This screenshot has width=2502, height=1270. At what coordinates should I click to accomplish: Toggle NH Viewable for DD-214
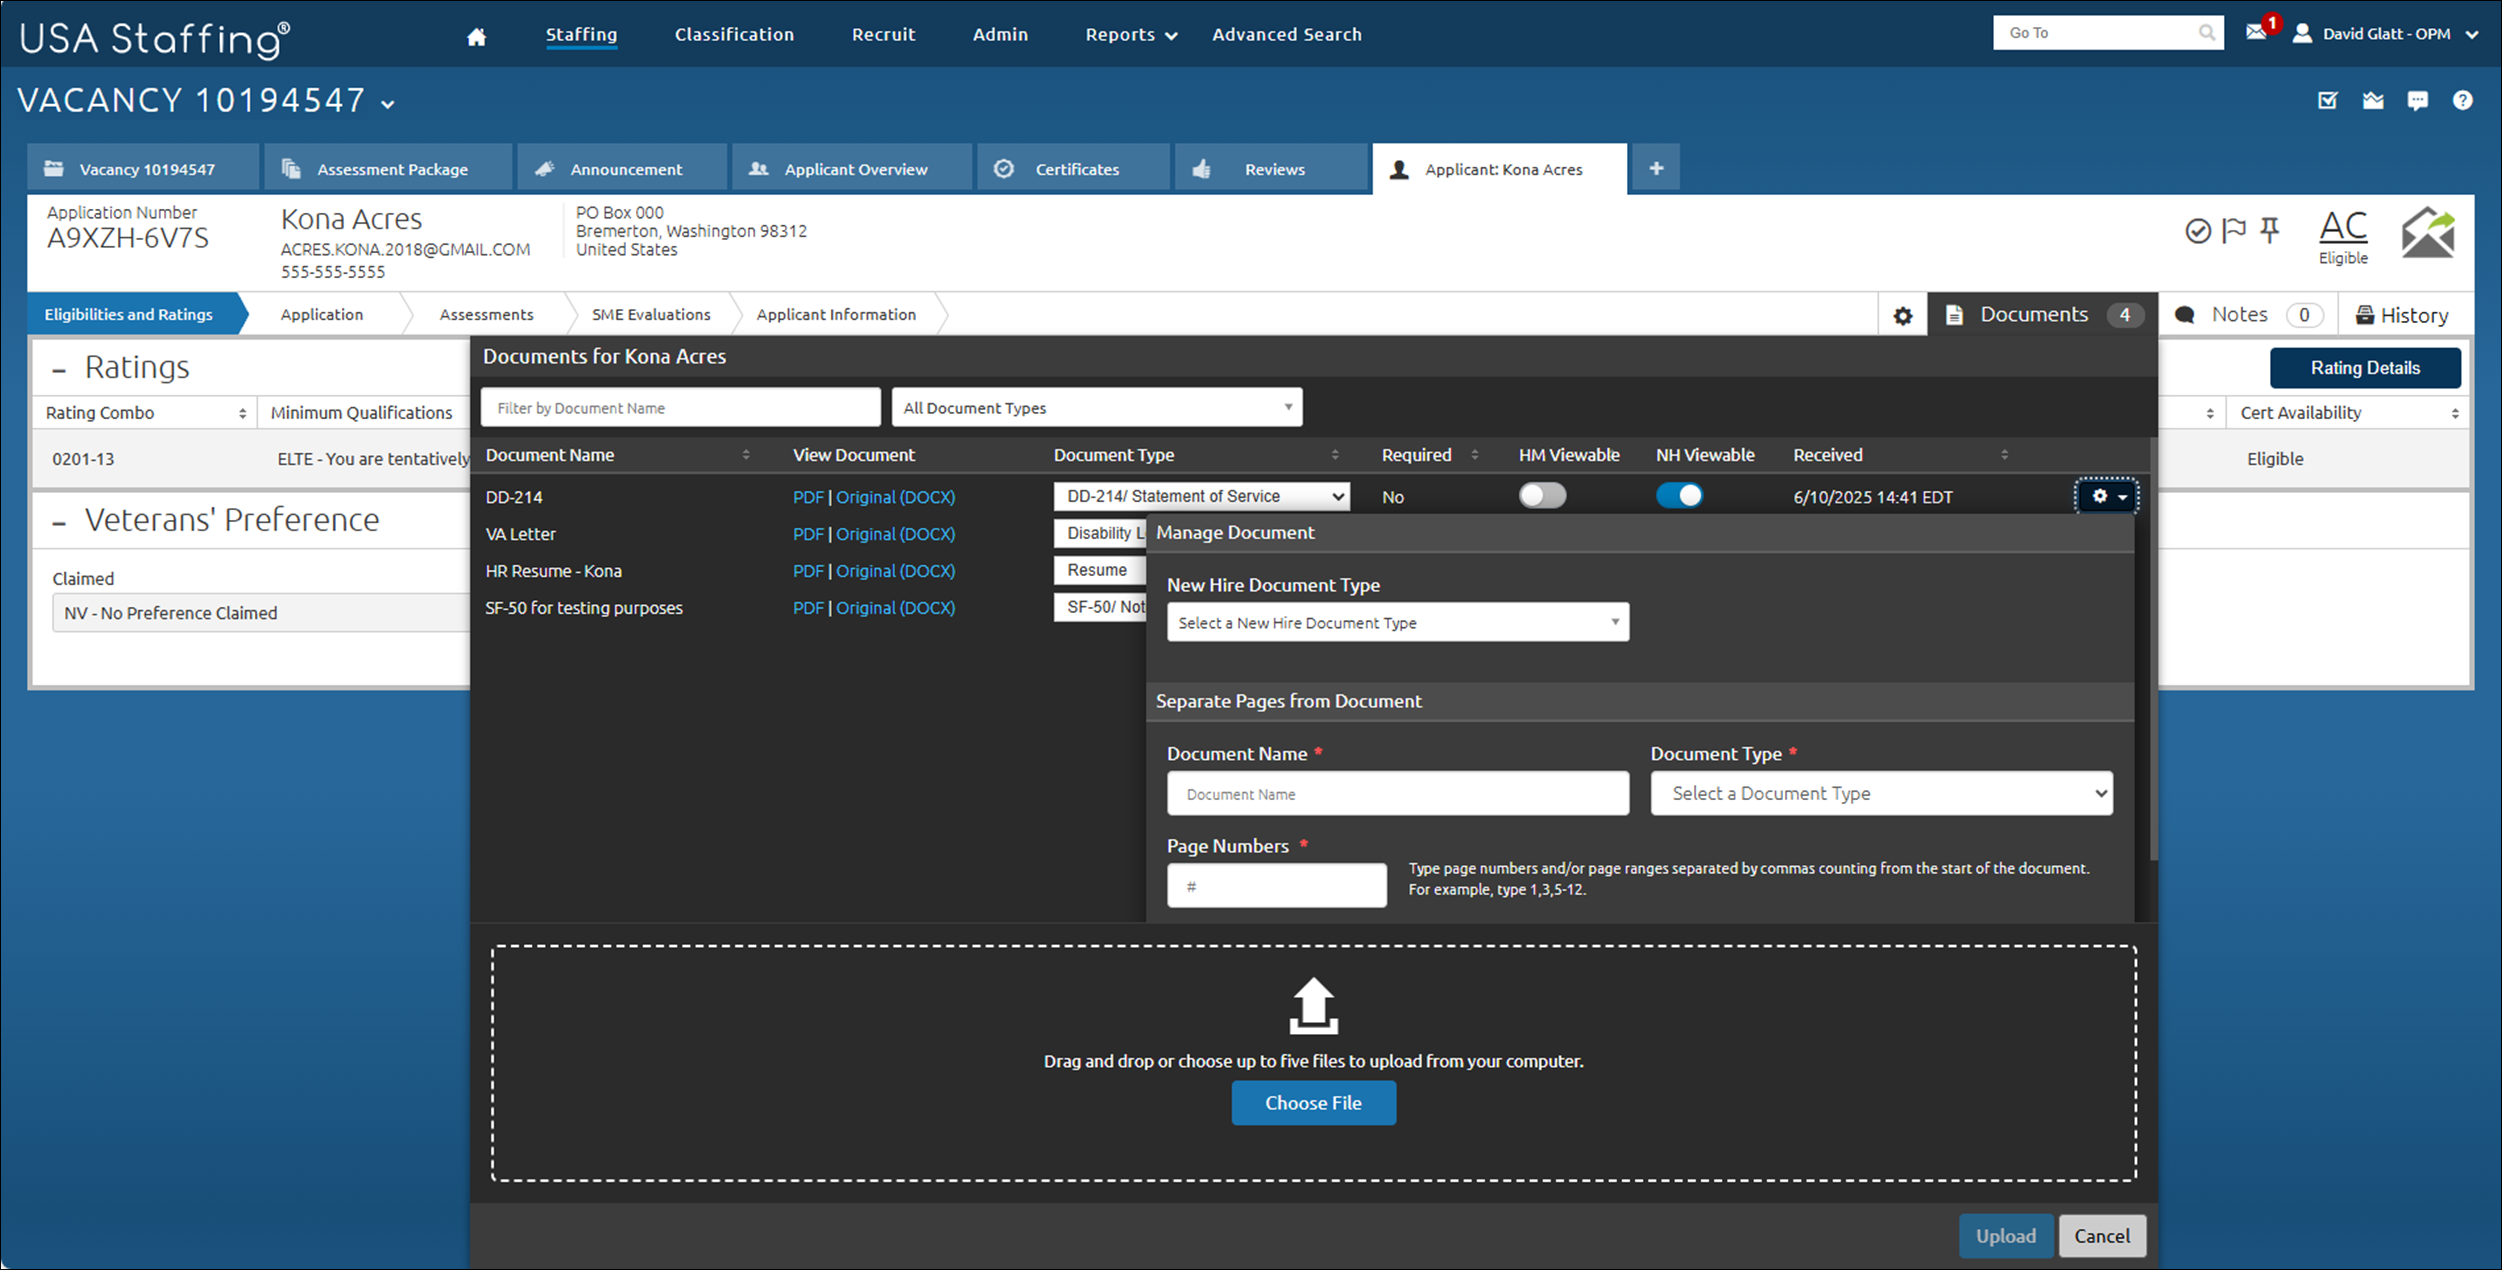(1679, 496)
